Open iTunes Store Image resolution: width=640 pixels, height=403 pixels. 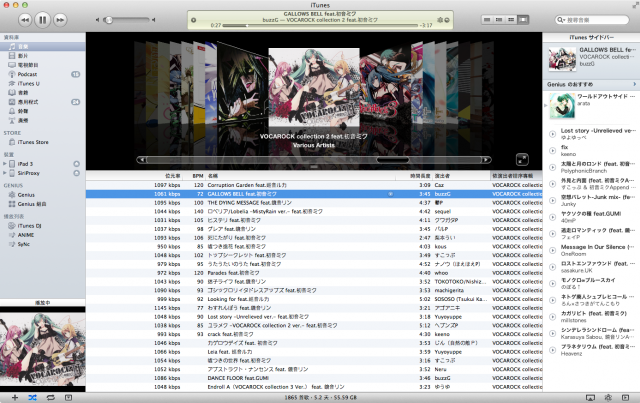(42, 142)
